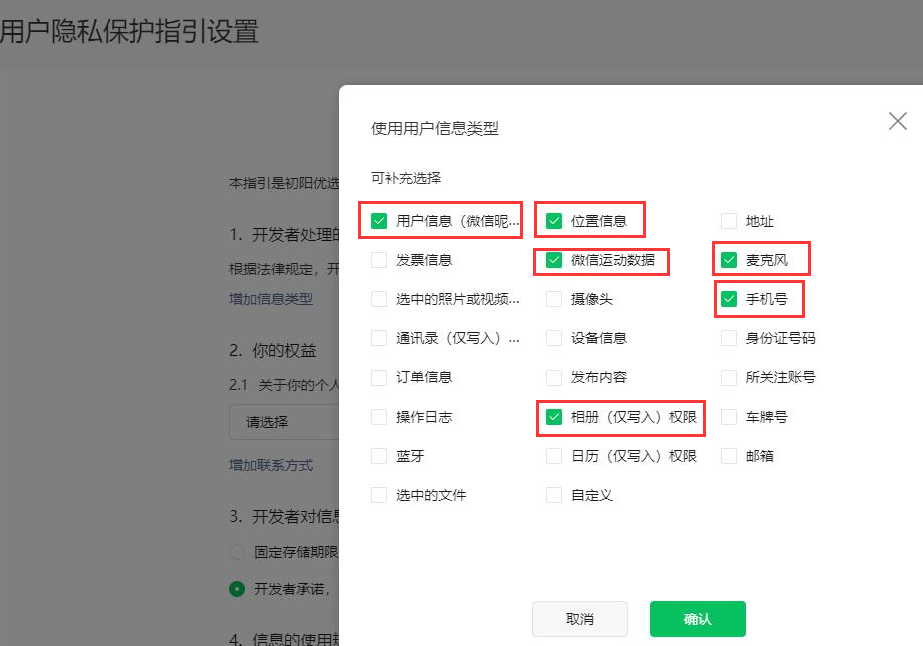Check the 邮箱 checkbox
The image size is (923, 646).
[x=729, y=456]
